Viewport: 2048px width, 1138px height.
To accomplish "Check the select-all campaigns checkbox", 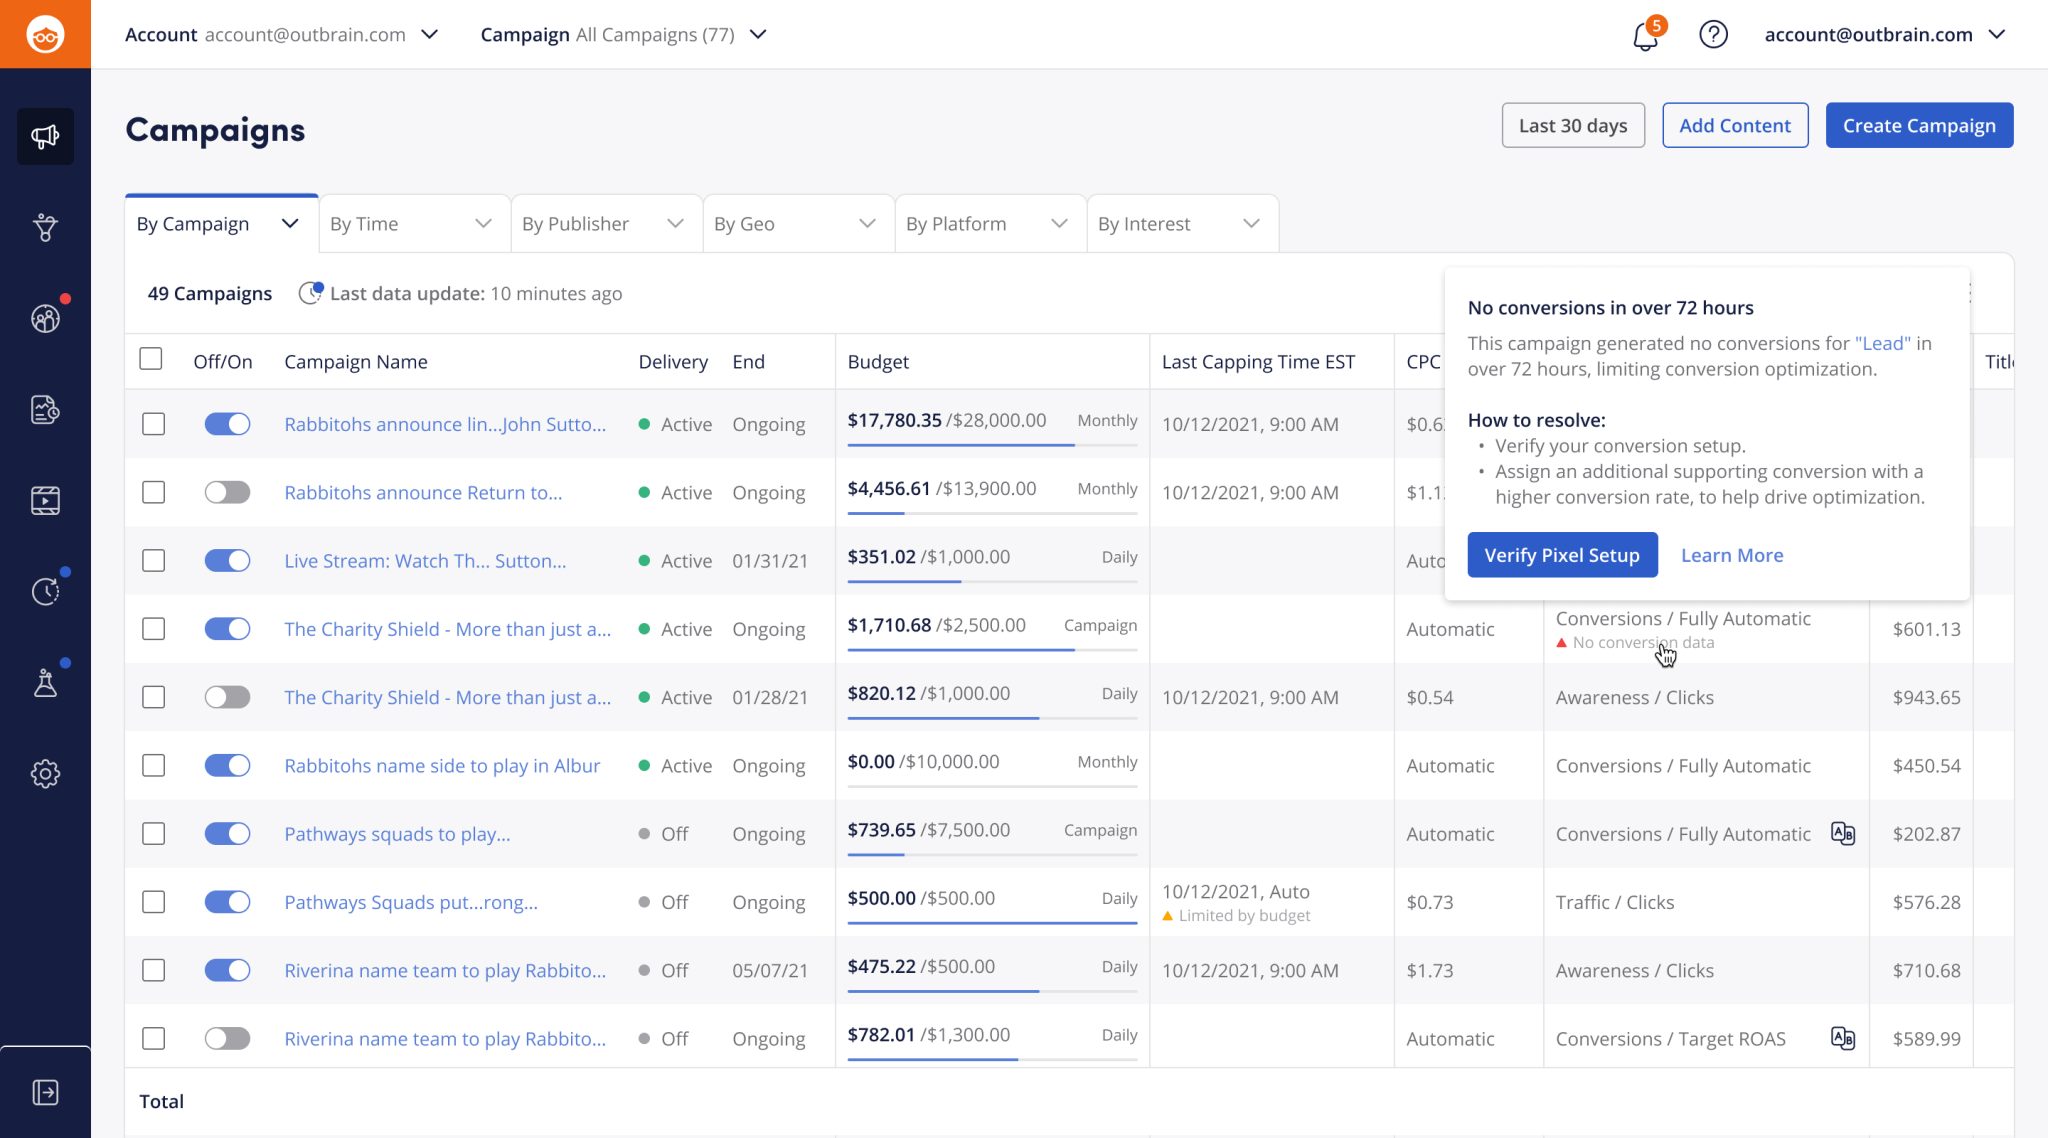I will pyautogui.click(x=151, y=358).
